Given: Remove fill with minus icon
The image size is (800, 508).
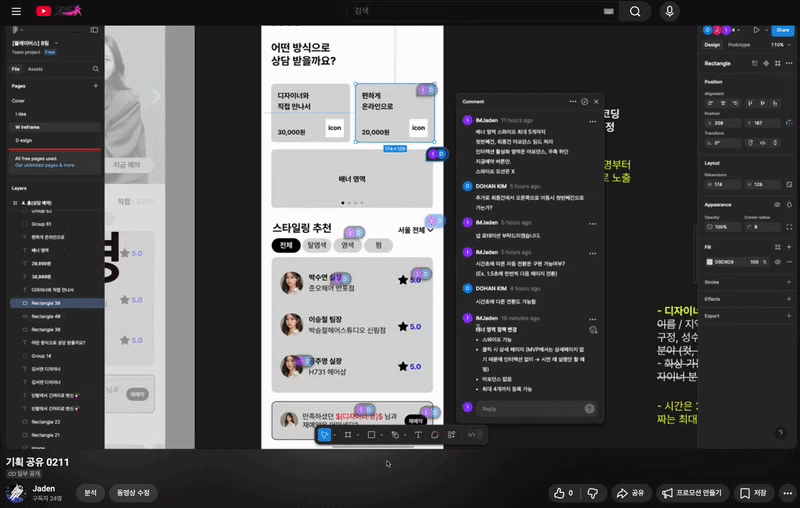Looking at the screenshot, I should coord(789,262).
